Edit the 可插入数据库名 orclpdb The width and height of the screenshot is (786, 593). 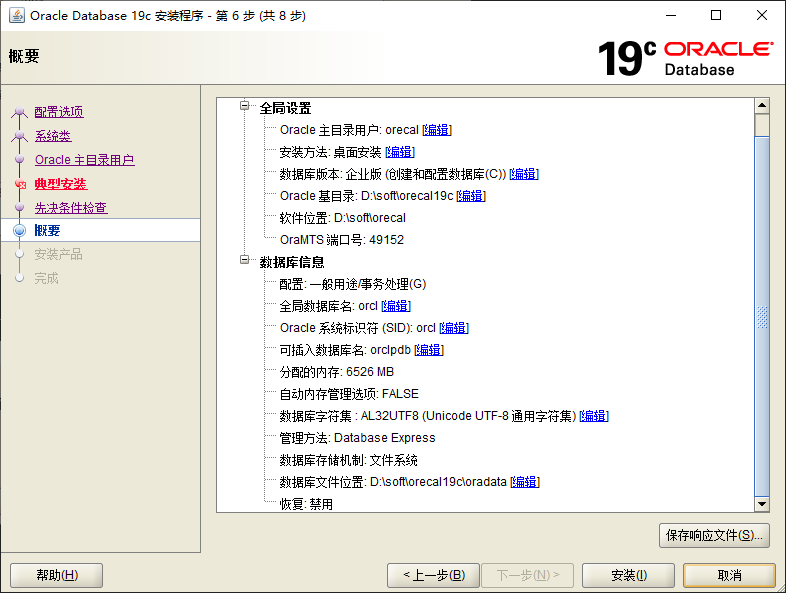click(x=429, y=350)
